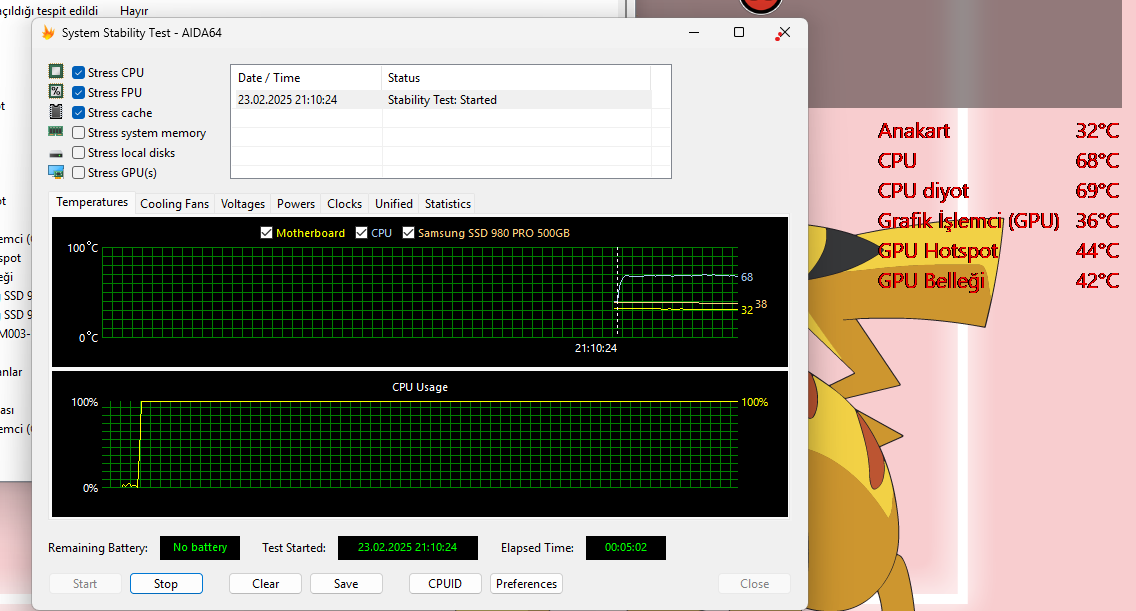Hide Samsung SSD 980 PRO temperature line
Image resolution: width=1136 pixels, height=611 pixels.
point(409,233)
